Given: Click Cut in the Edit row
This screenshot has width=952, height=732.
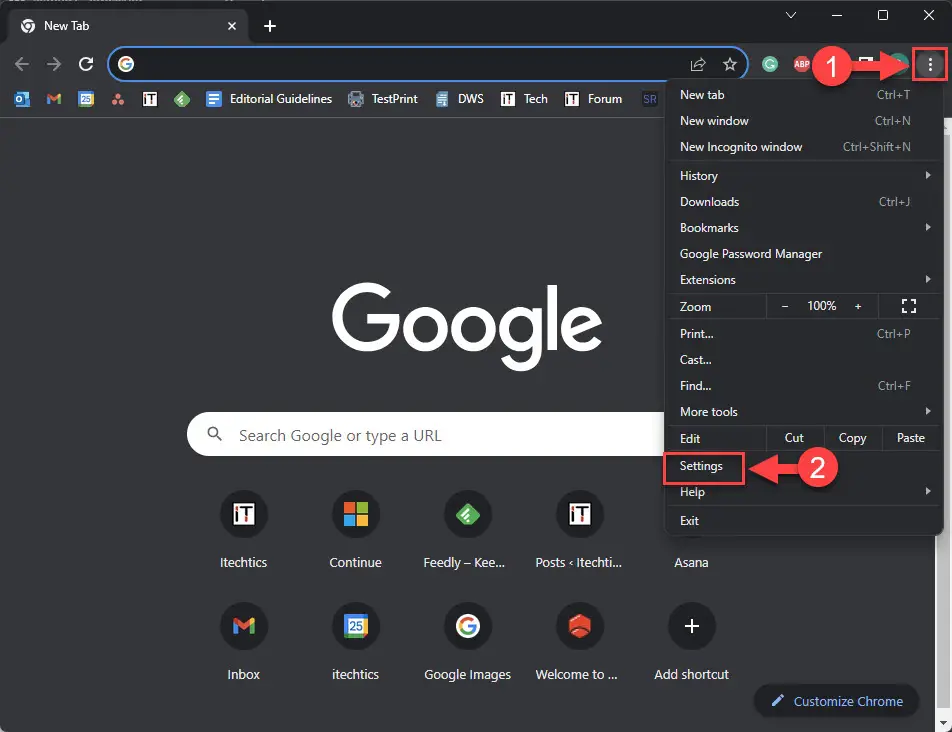Looking at the screenshot, I should pos(794,438).
